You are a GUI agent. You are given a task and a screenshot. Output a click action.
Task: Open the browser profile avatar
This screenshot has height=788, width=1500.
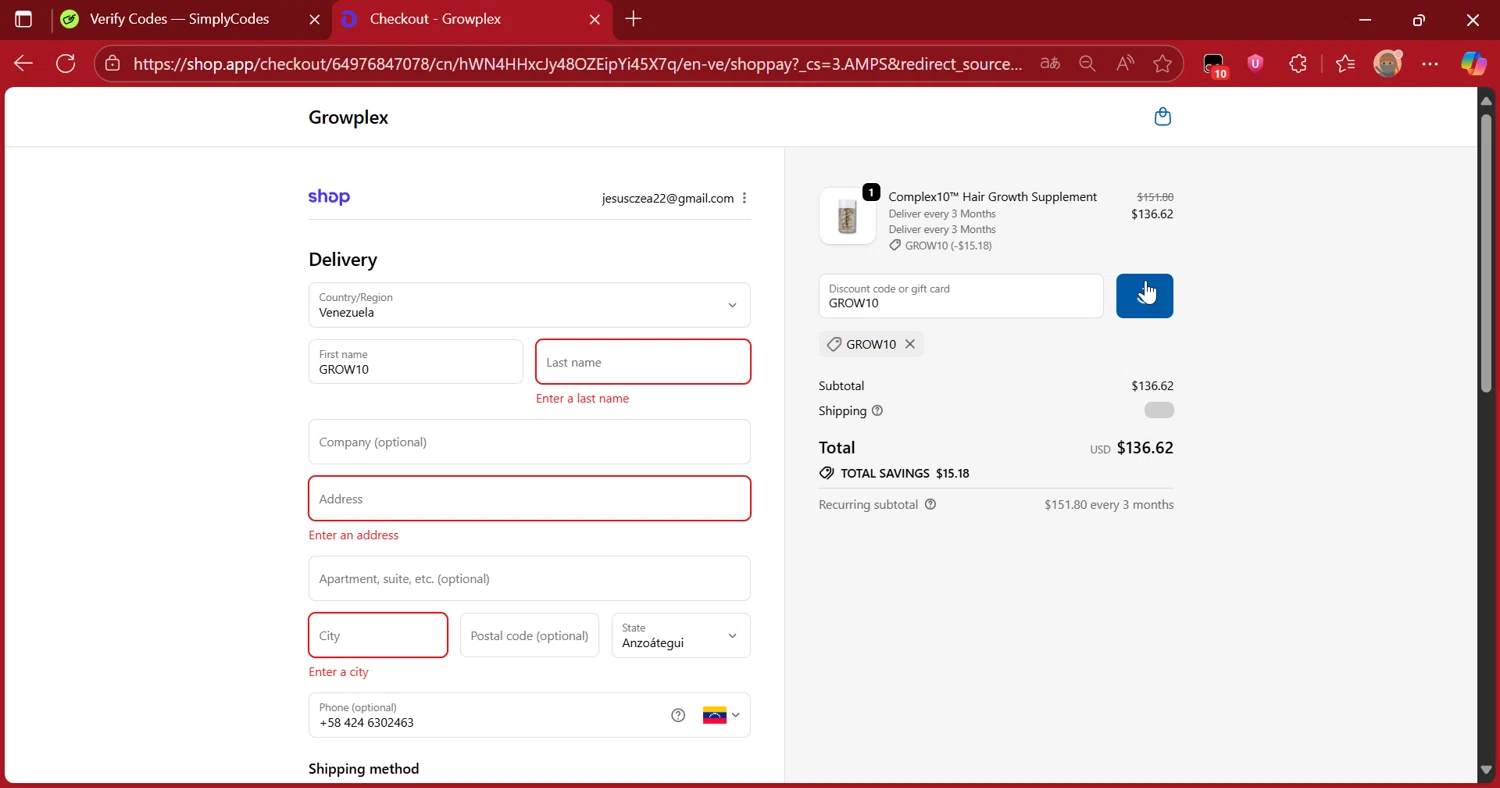click(1387, 64)
